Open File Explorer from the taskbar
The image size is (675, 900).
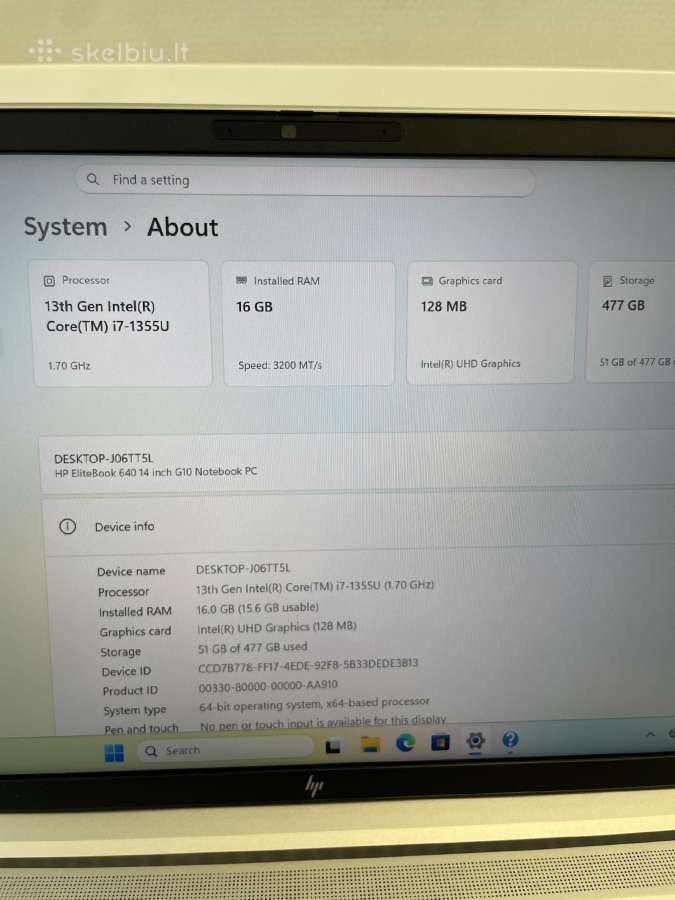tap(370, 744)
